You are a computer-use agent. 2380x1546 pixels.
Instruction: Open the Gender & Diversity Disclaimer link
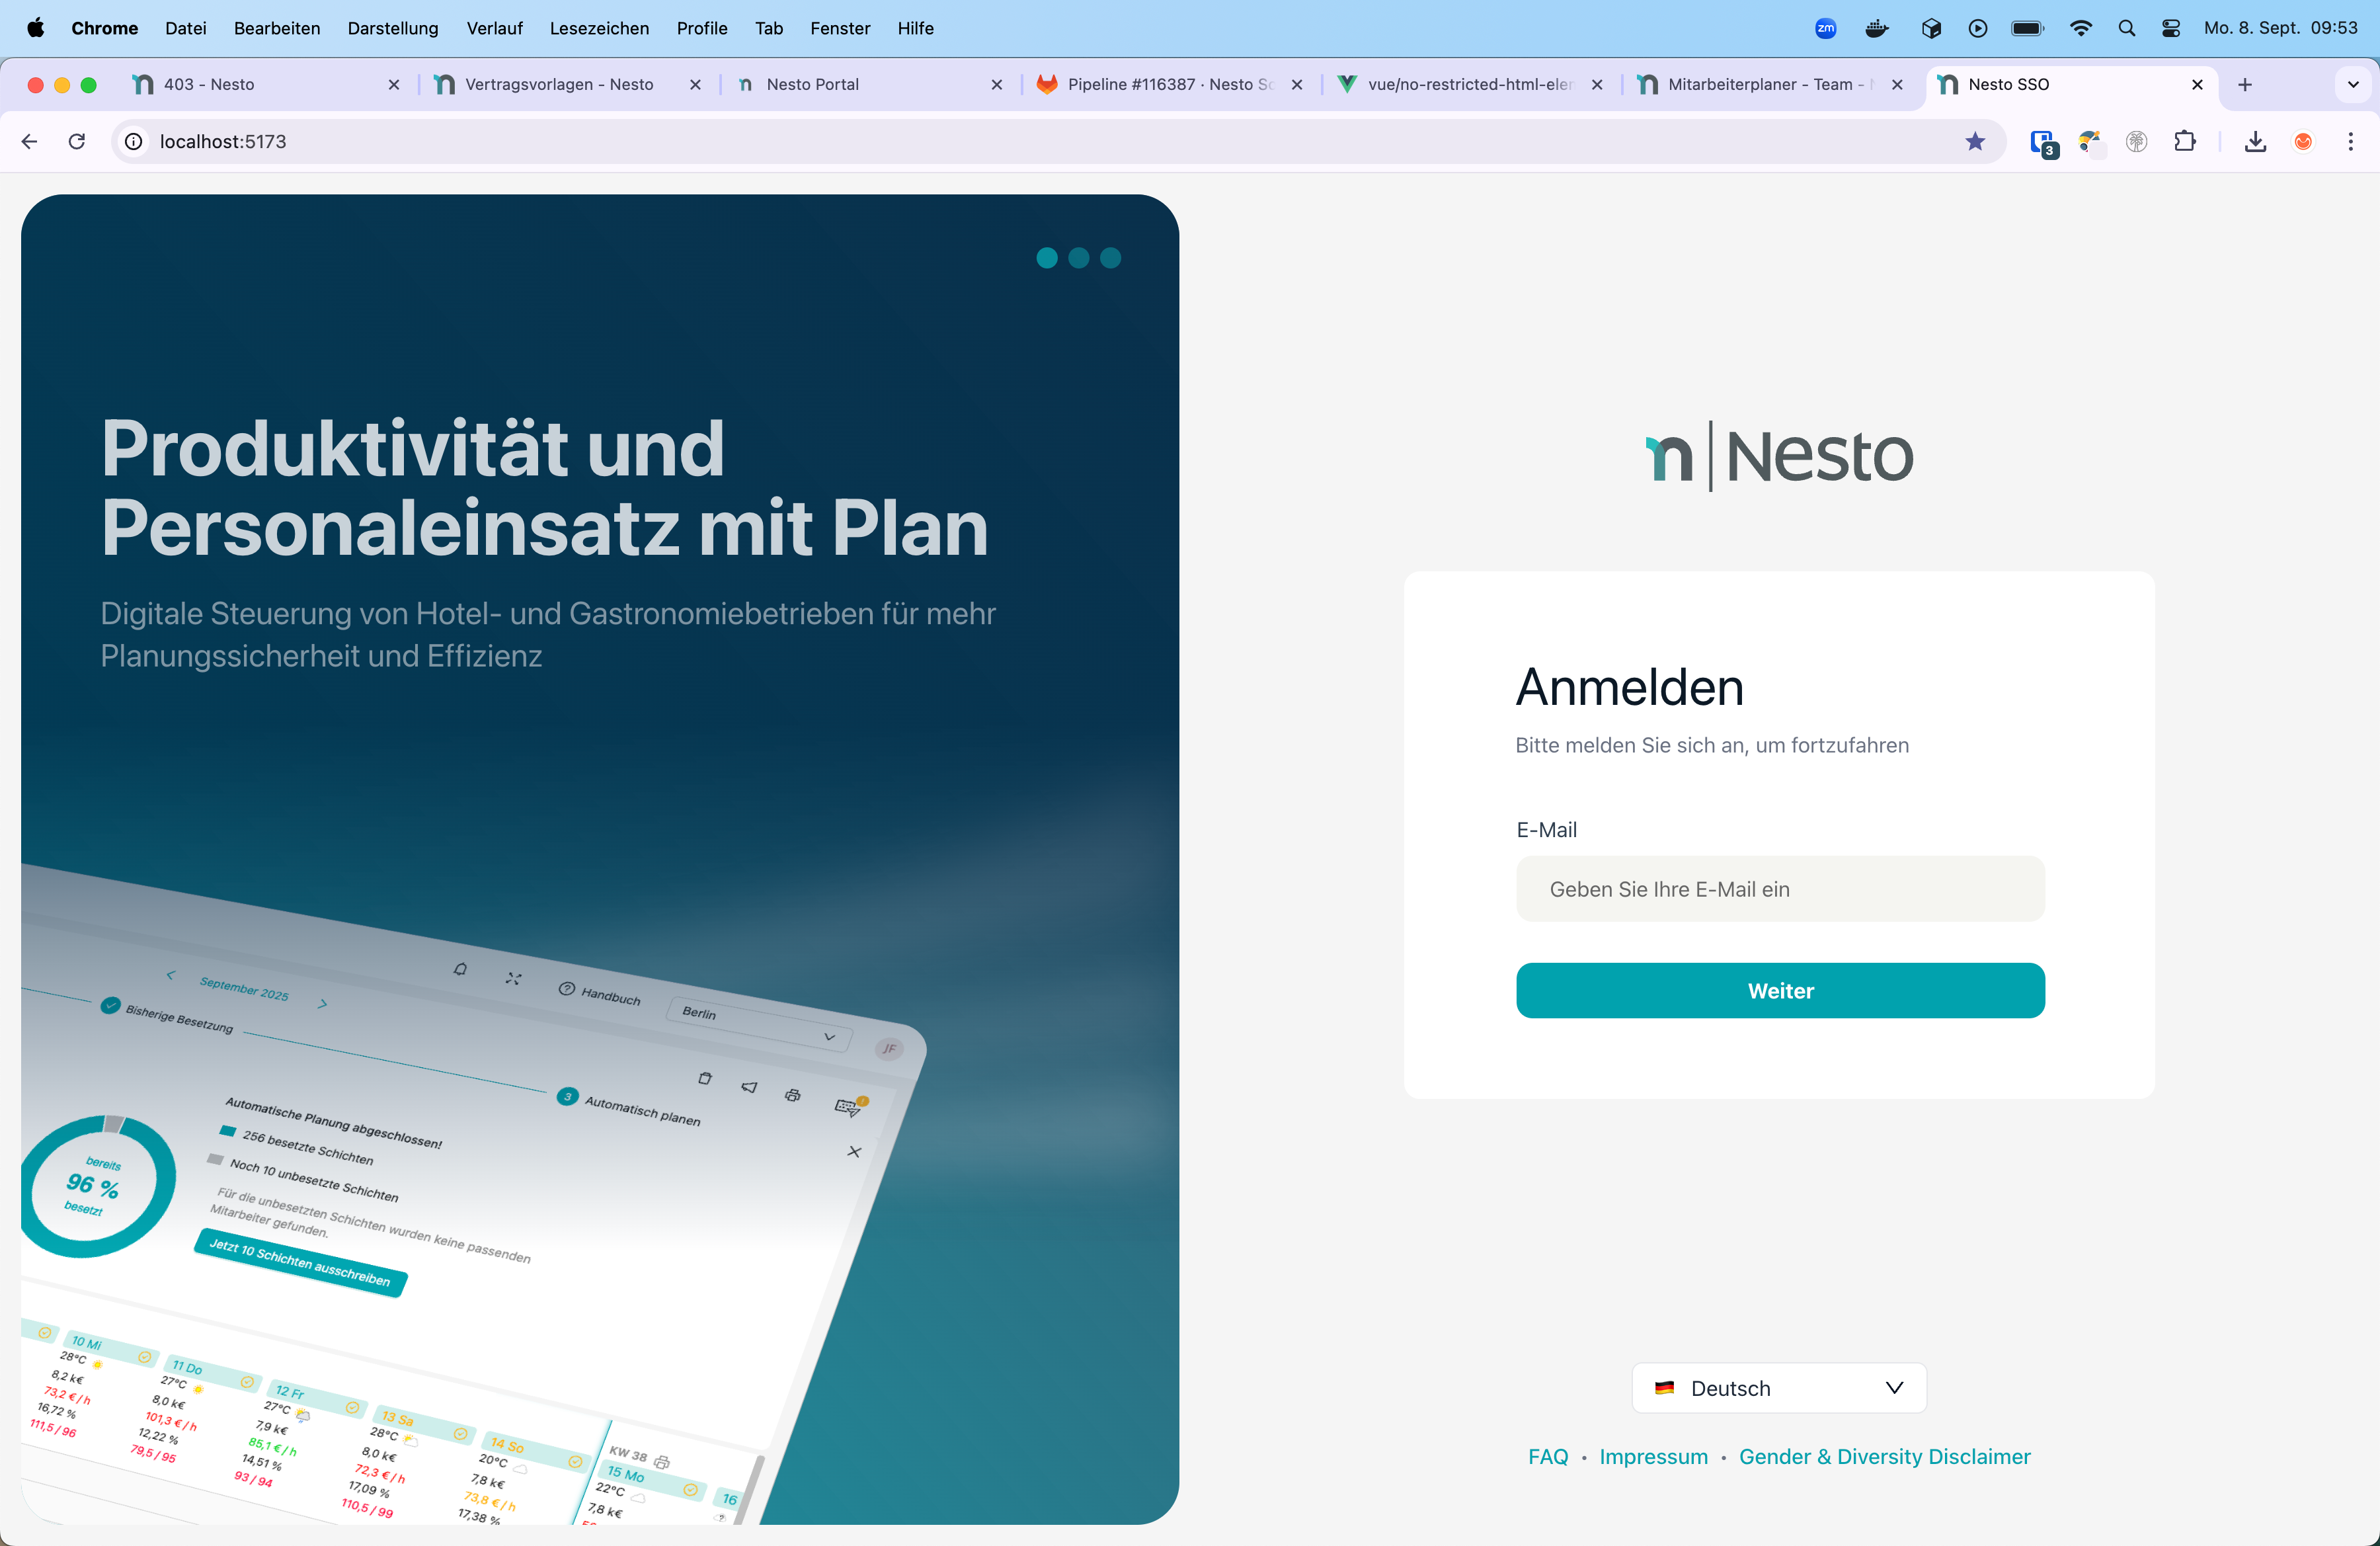coord(1884,1456)
